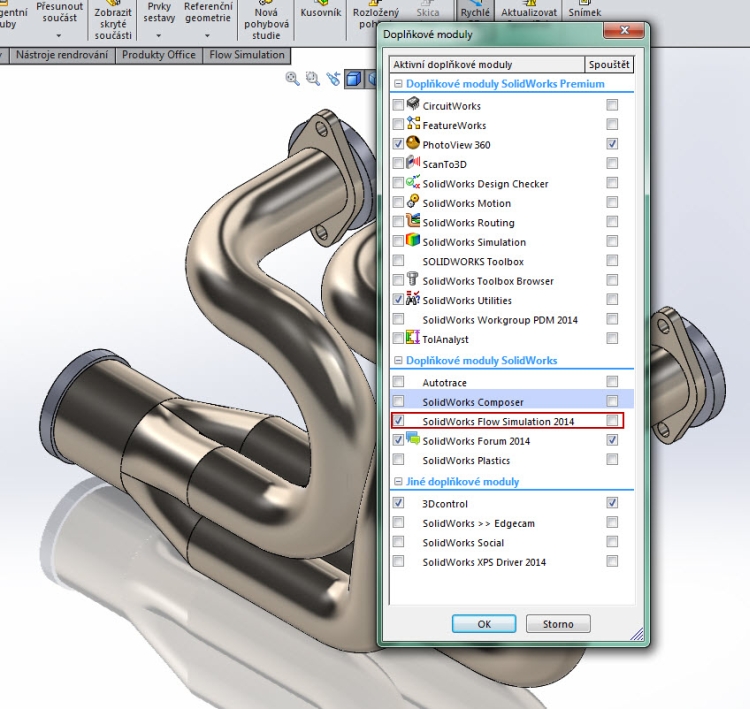The height and width of the screenshot is (709, 750).
Task: Click the Snímek toolbar command
Action: click(585, 11)
